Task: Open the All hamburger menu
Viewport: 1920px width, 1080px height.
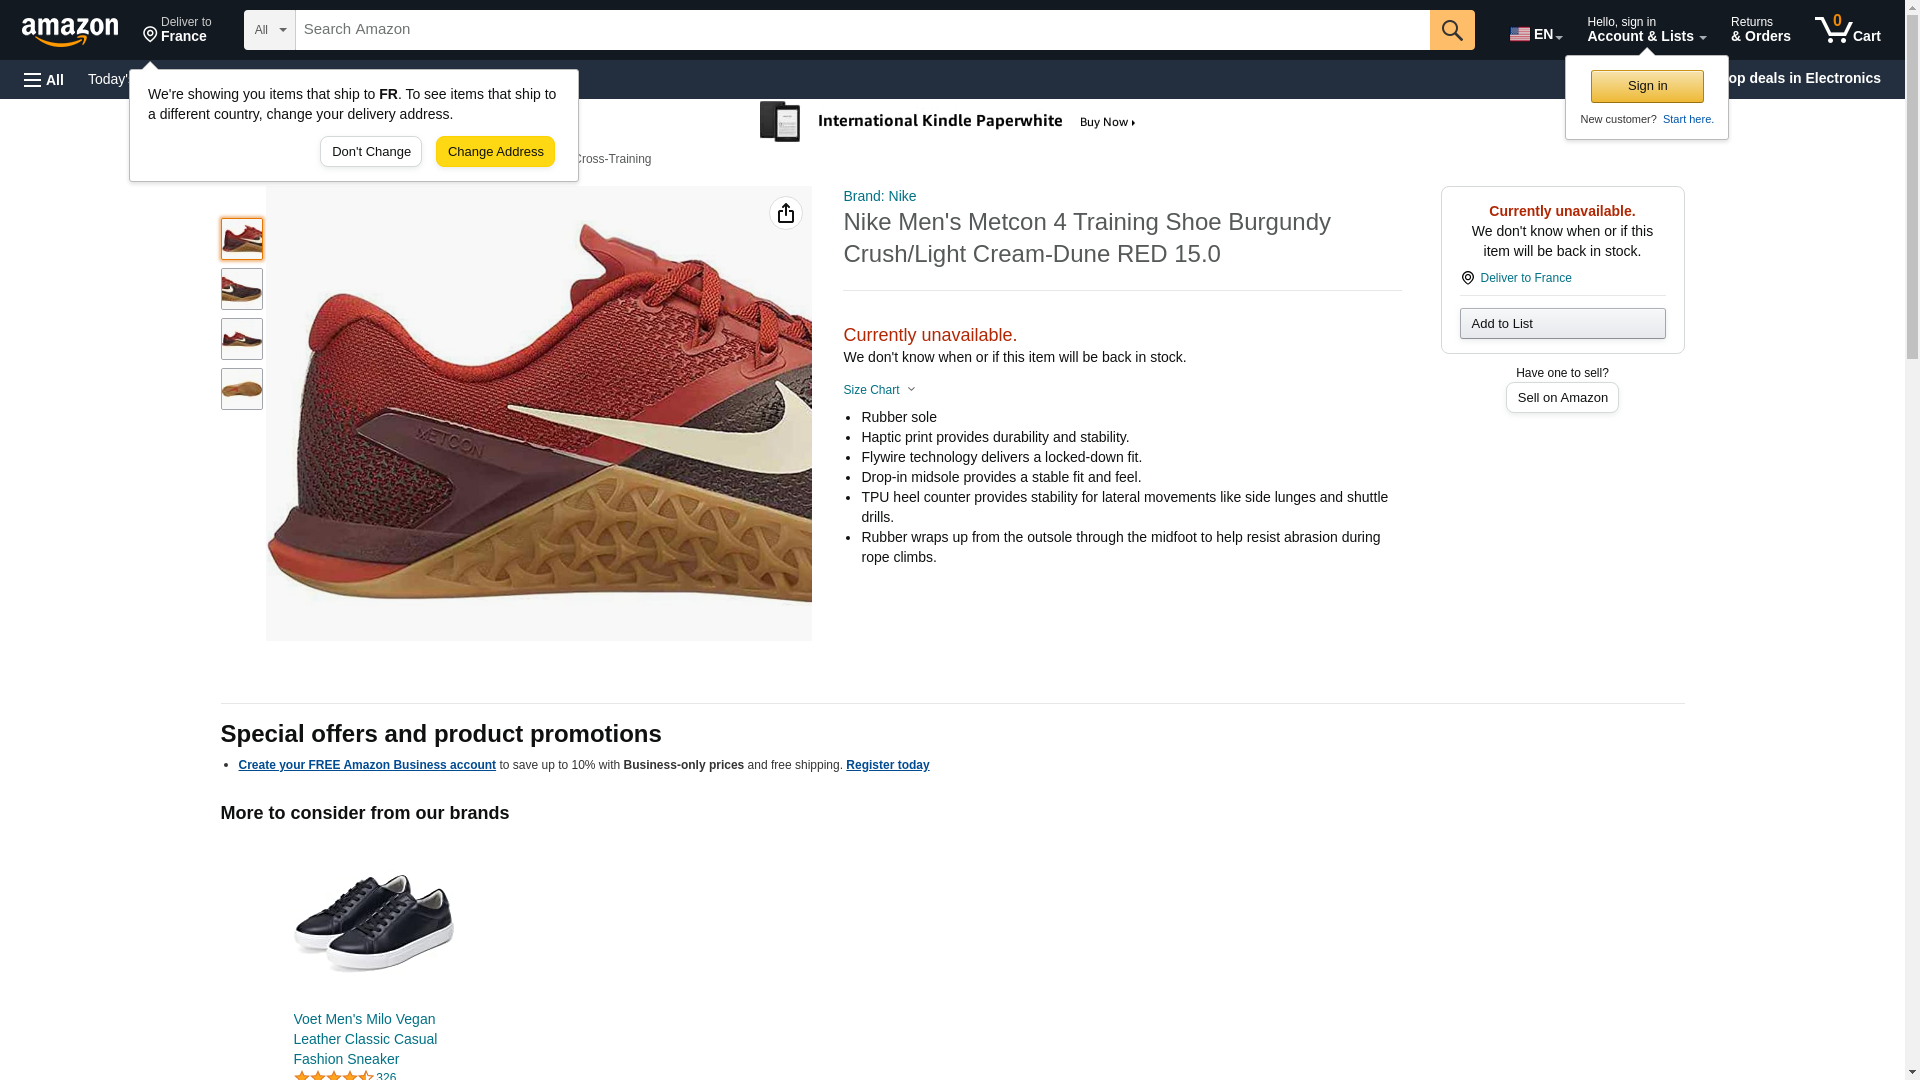Action: (44, 79)
